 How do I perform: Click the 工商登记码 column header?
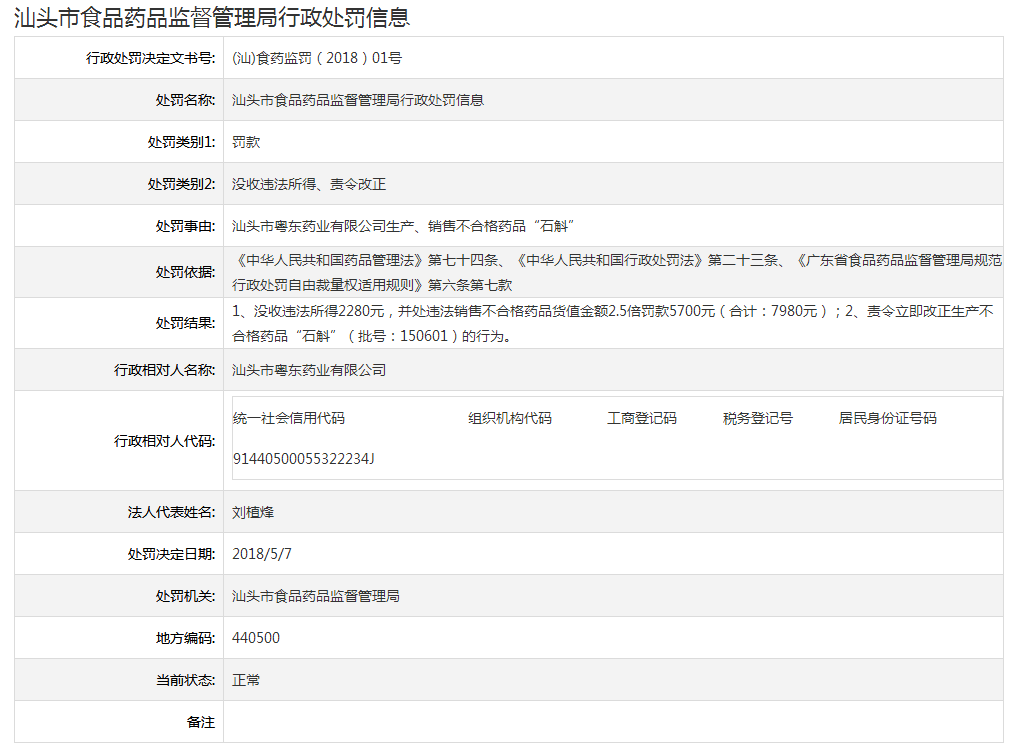pos(641,418)
